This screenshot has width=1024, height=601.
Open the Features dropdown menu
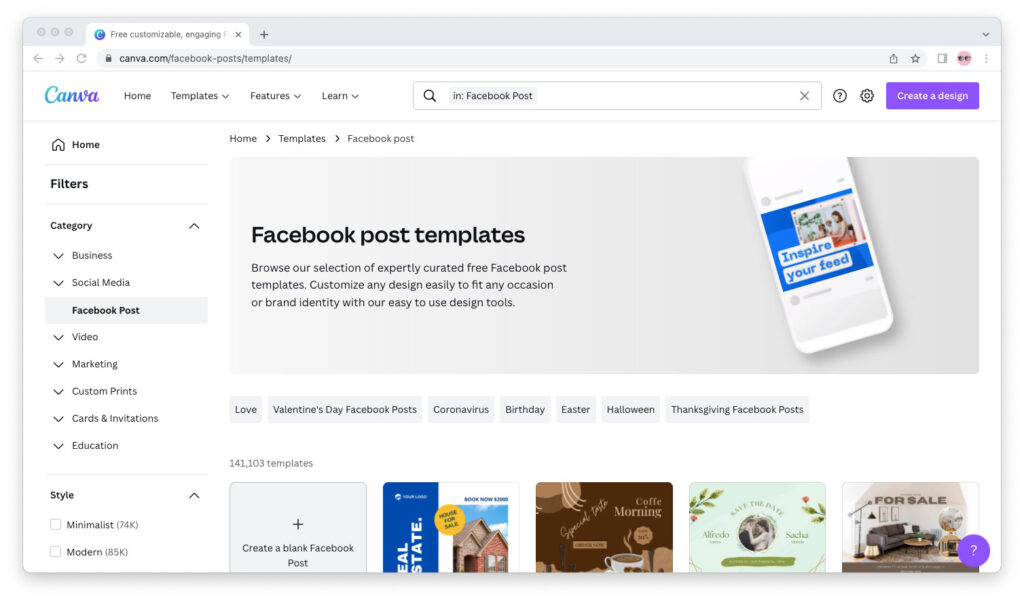coord(275,95)
